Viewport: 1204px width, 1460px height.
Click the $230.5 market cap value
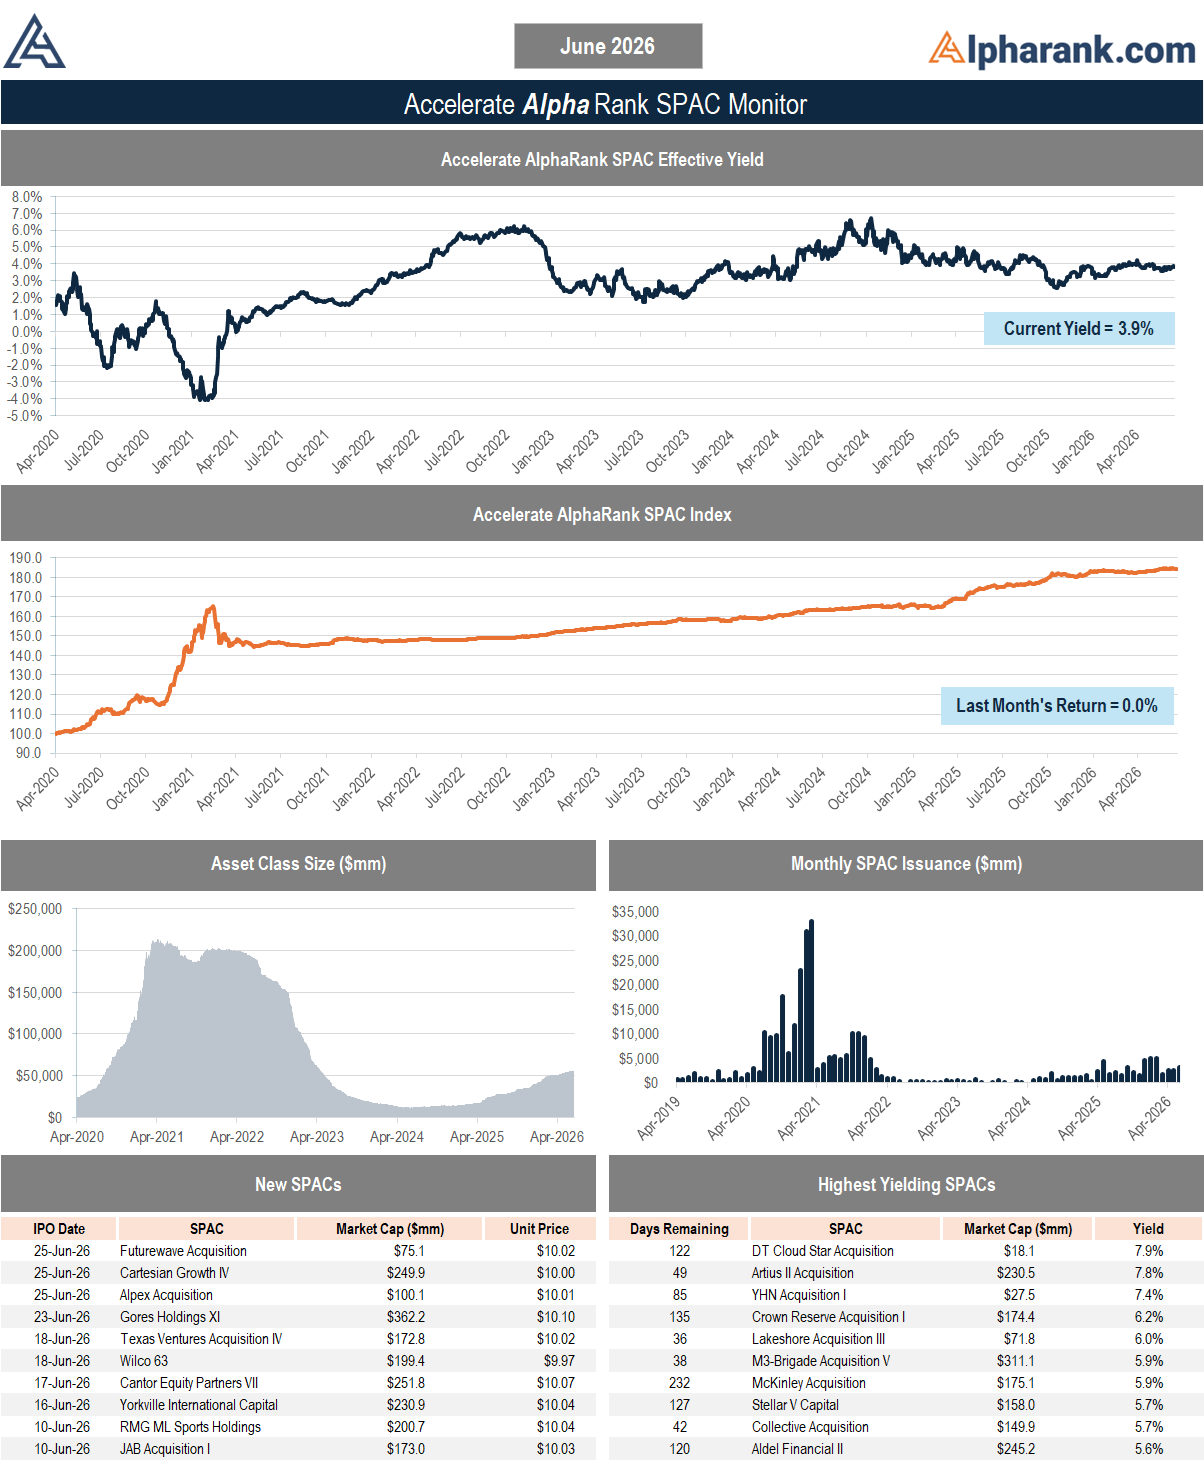point(1016,1273)
